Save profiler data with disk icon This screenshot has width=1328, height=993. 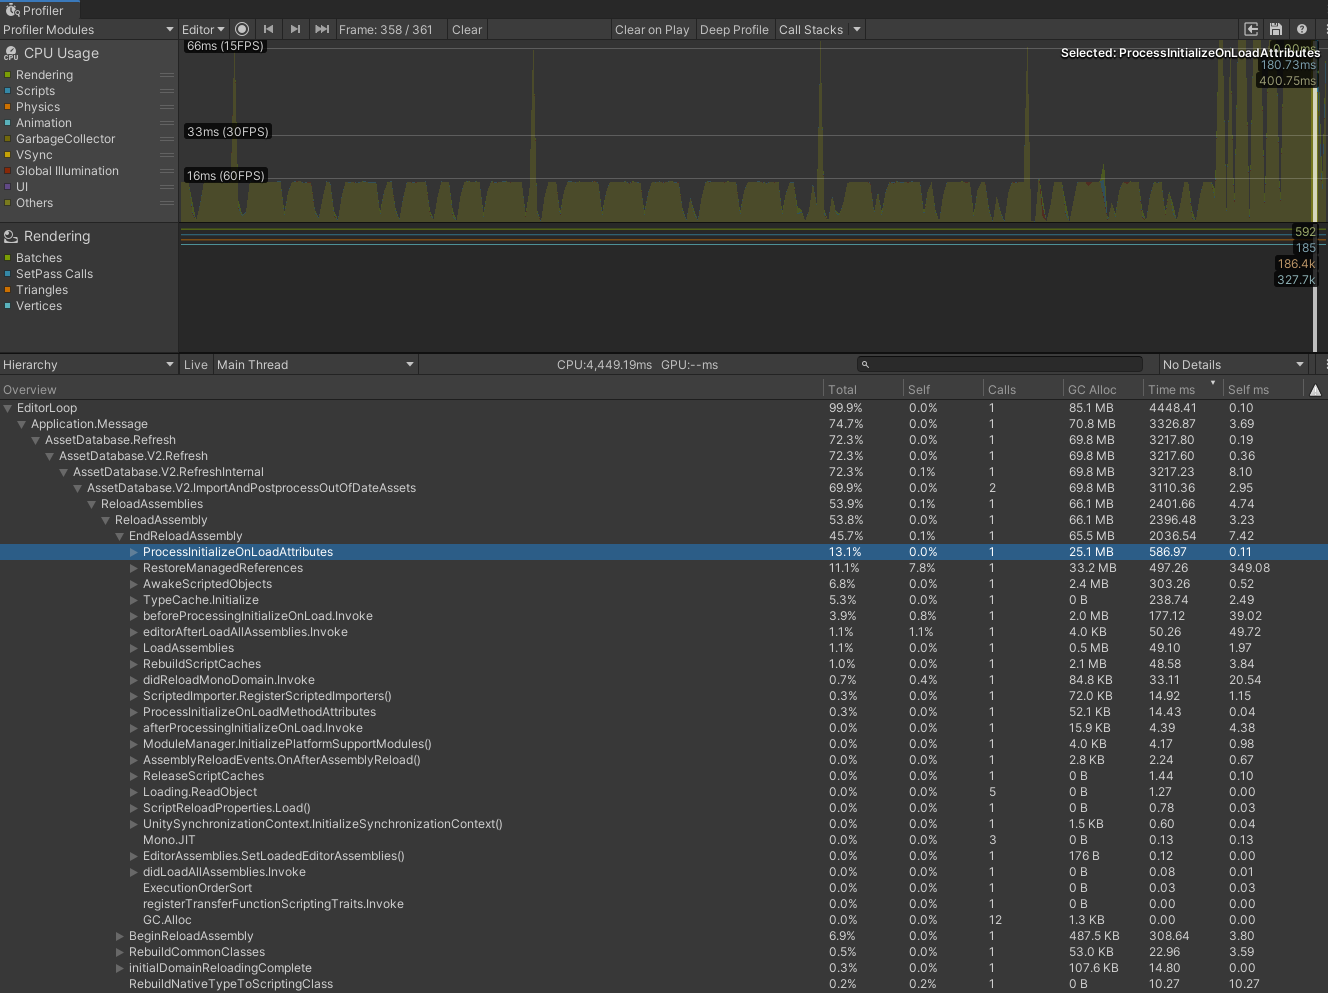1276,29
